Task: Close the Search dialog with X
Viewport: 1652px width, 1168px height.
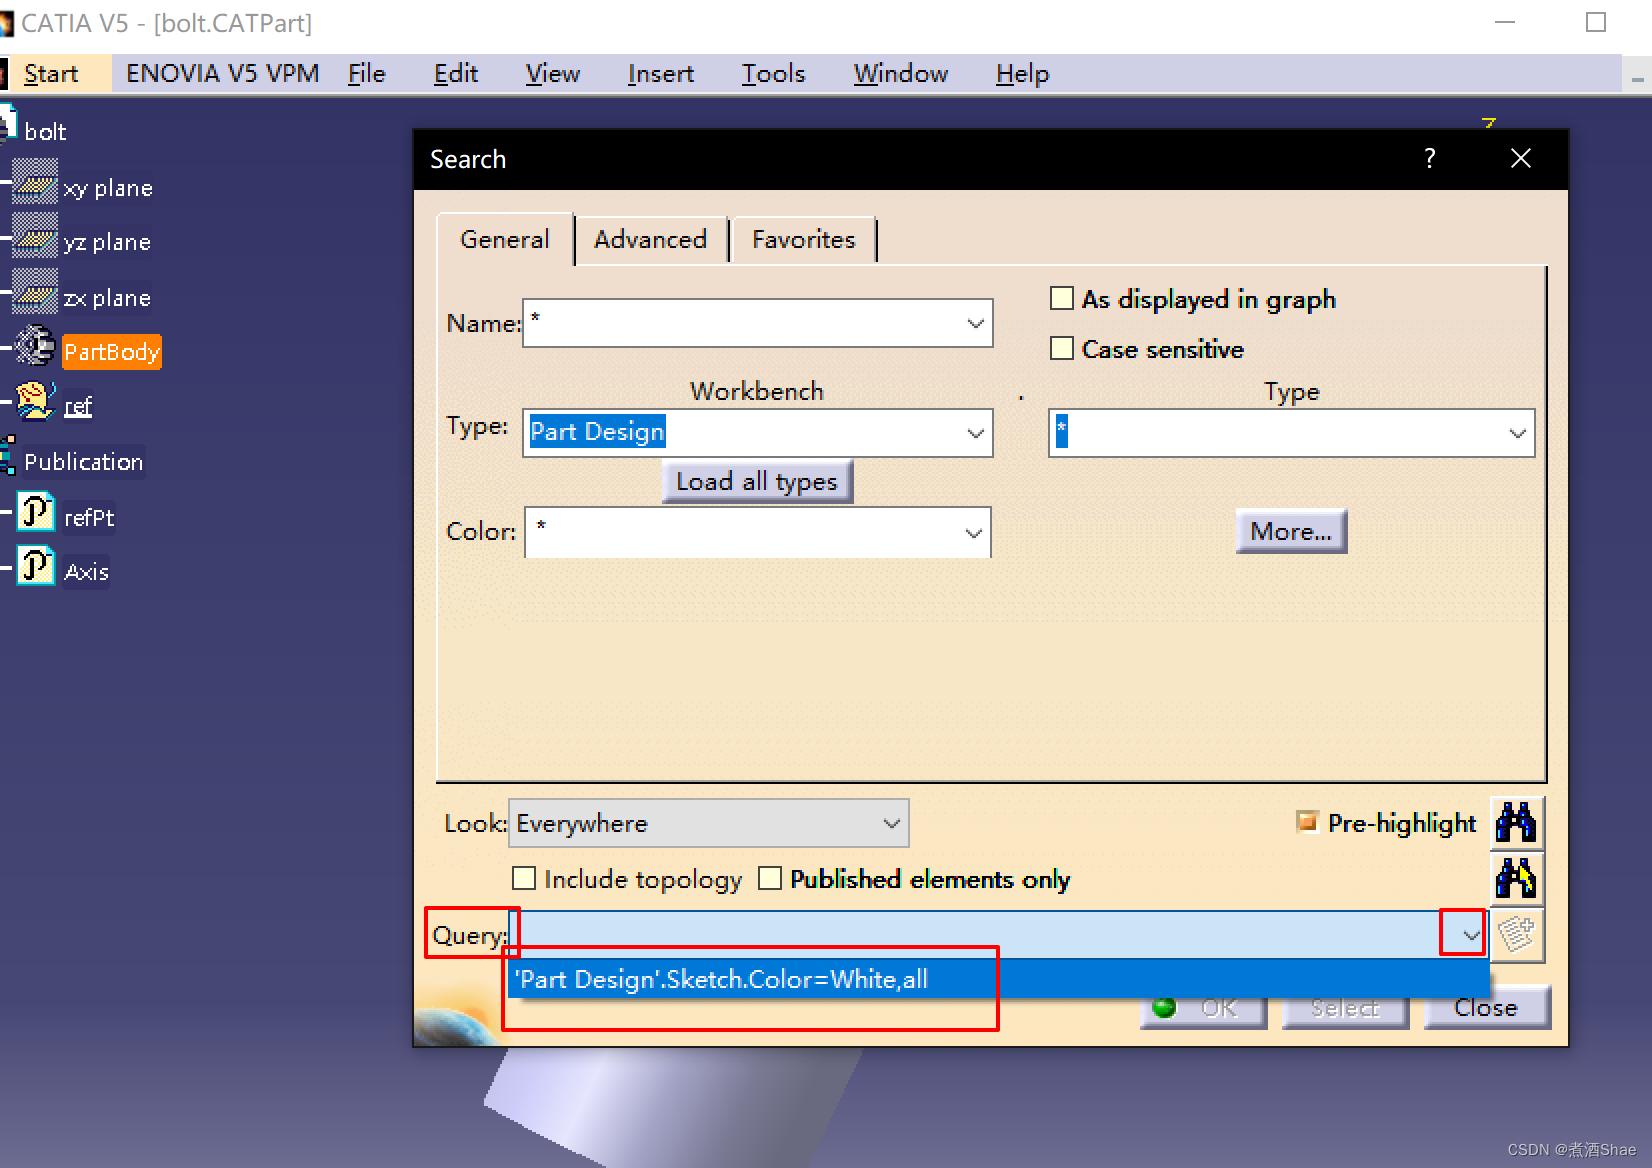Action: [x=1521, y=158]
